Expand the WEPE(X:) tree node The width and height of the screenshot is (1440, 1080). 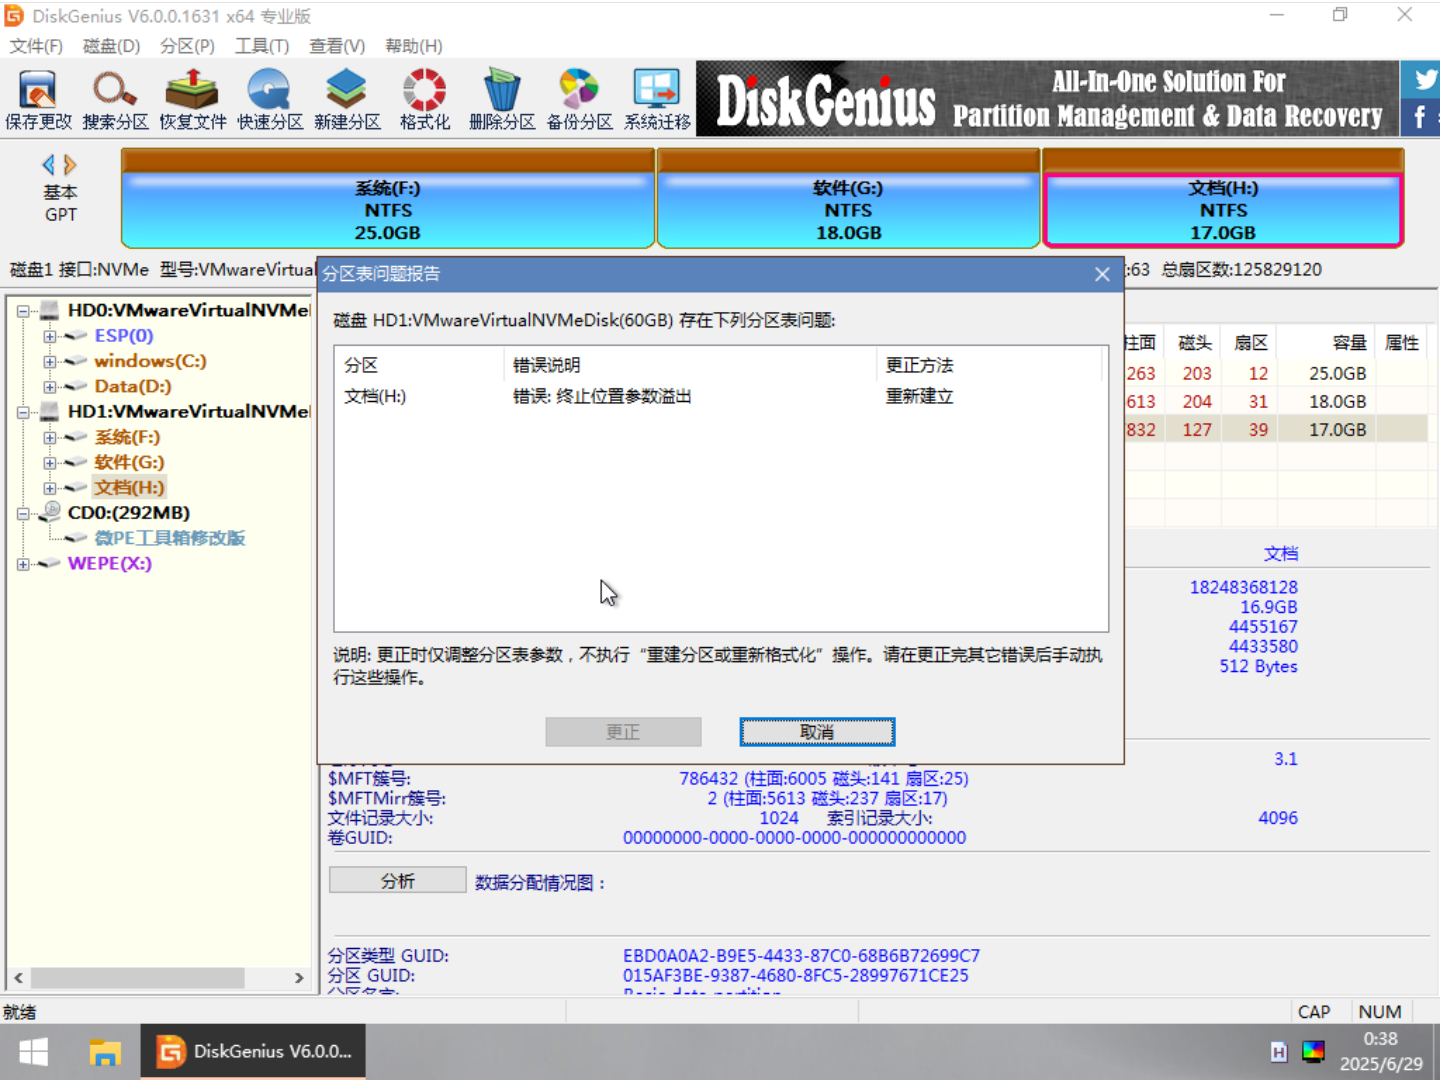(x=23, y=563)
